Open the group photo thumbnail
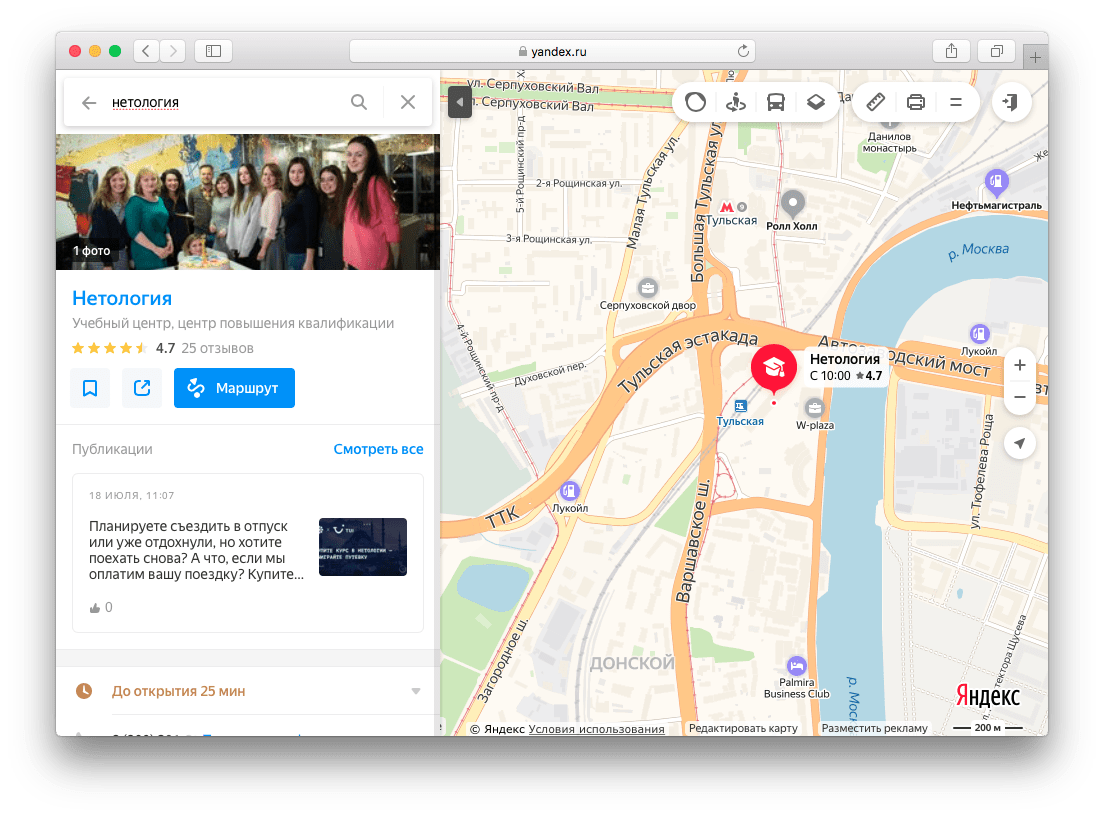The height and width of the screenshot is (816, 1104). (x=247, y=202)
